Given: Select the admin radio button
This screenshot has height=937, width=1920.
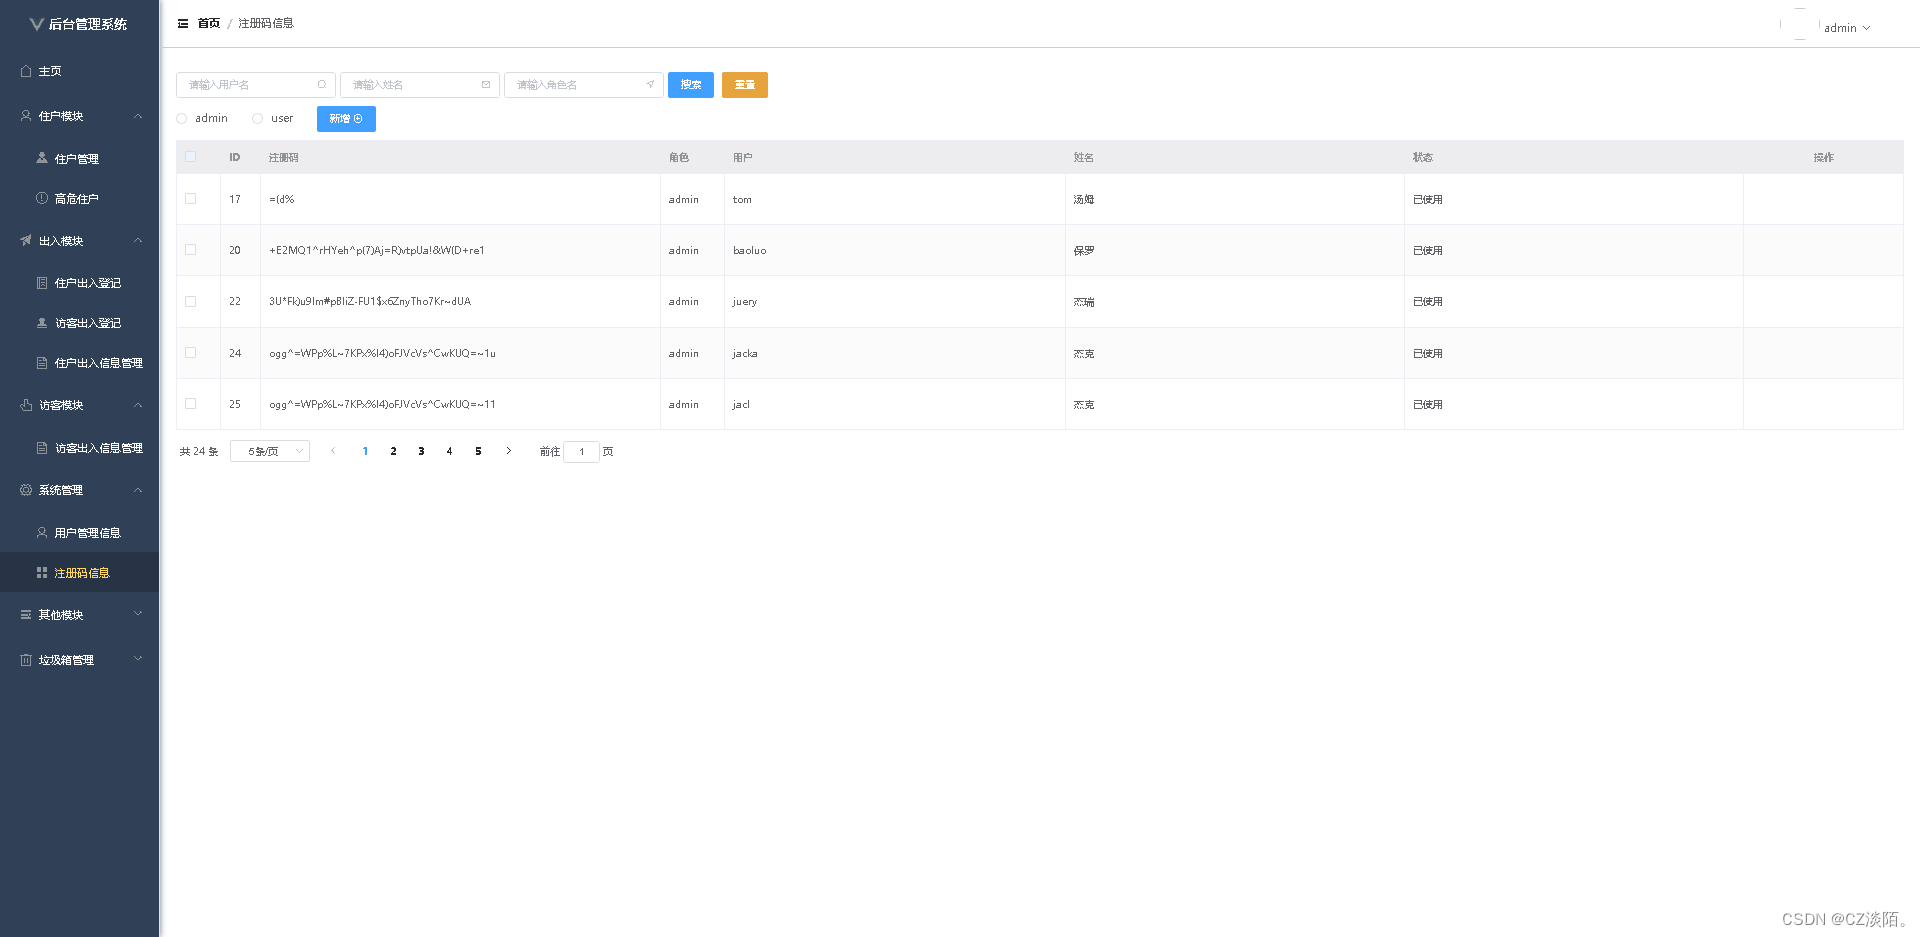Looking at the screenshot, I should [182, 119].
